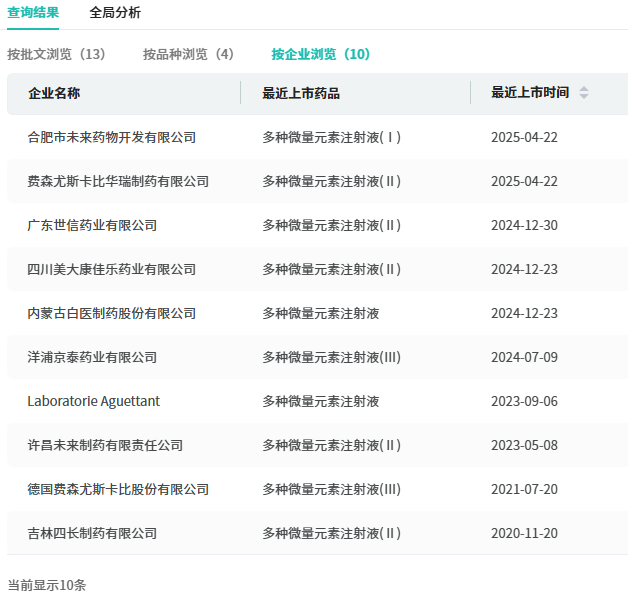
Task: Open 洋浦京泰药业有限公司 details
Action: pyautogui.click(x=92, y=357)
